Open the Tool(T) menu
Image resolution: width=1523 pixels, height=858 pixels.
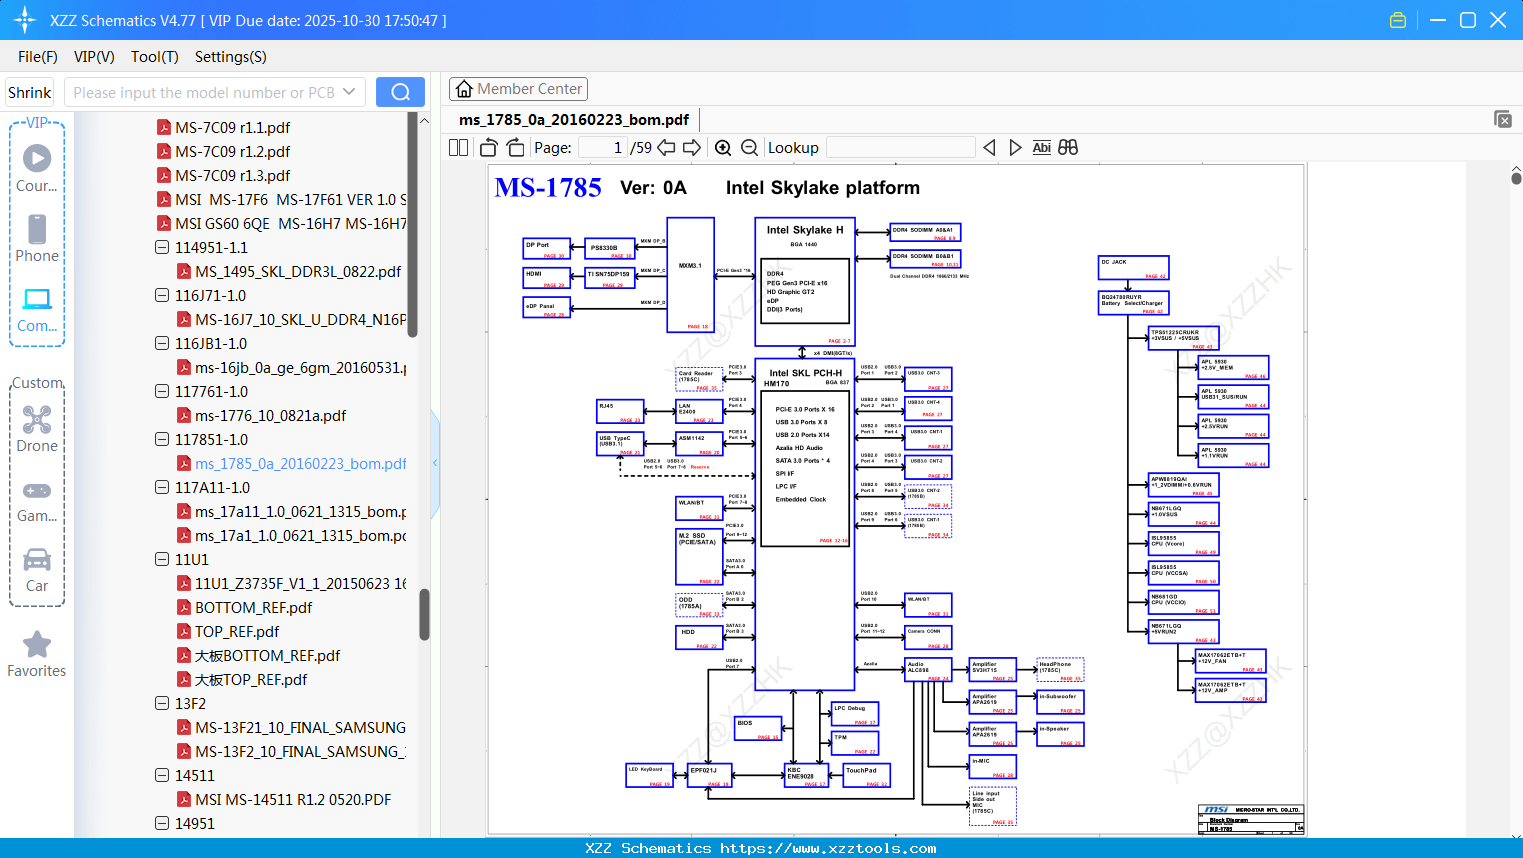pyautogui.click(x=155, y=57)
